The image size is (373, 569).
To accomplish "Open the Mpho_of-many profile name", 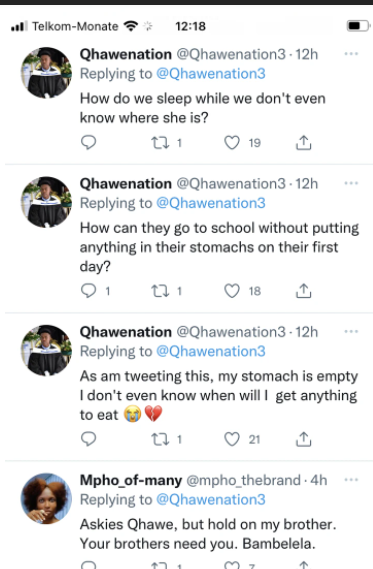I will [x=131, y=480].
